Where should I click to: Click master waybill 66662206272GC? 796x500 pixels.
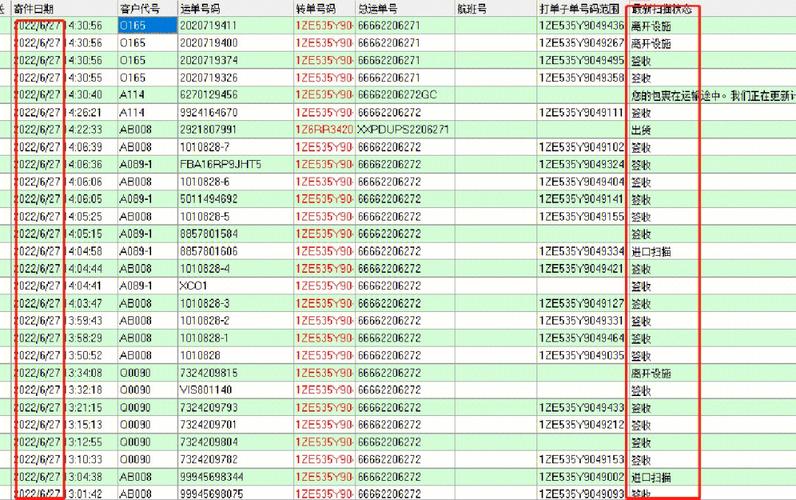pyautogui.click(x=397, y=95)
